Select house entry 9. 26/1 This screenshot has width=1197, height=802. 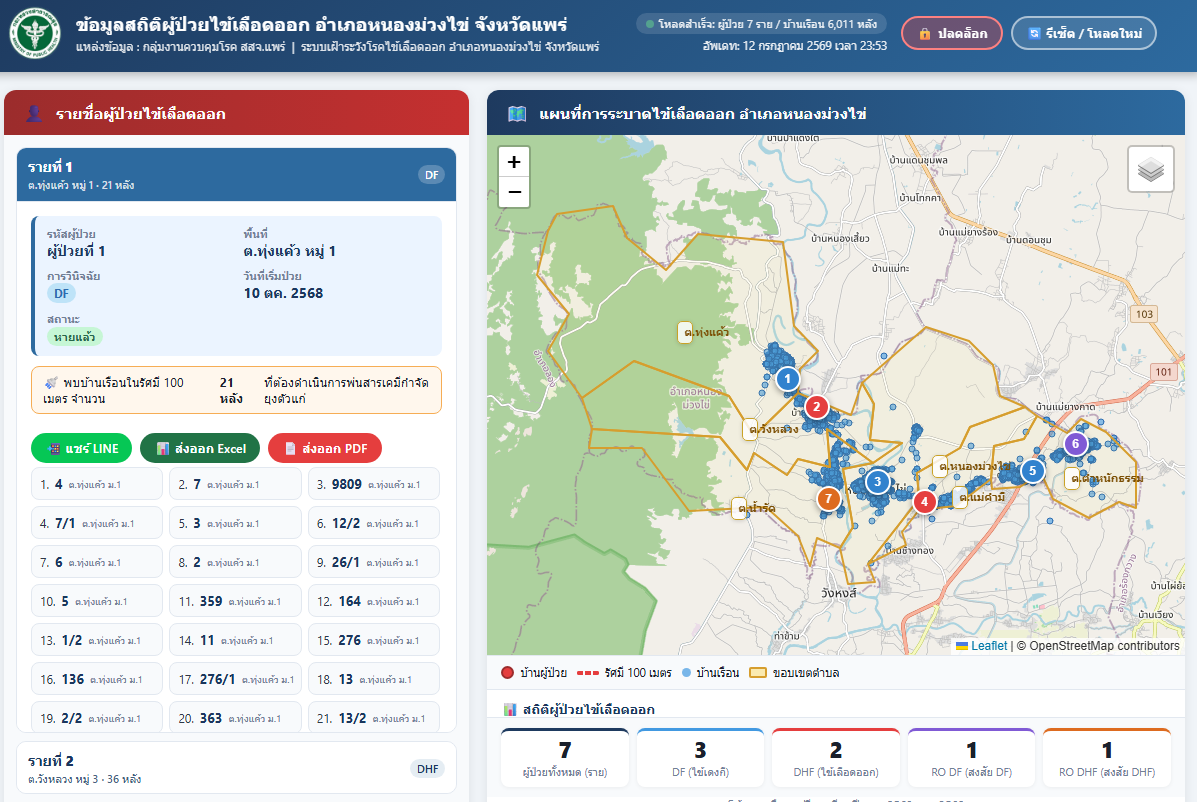(x=374, y=562)
